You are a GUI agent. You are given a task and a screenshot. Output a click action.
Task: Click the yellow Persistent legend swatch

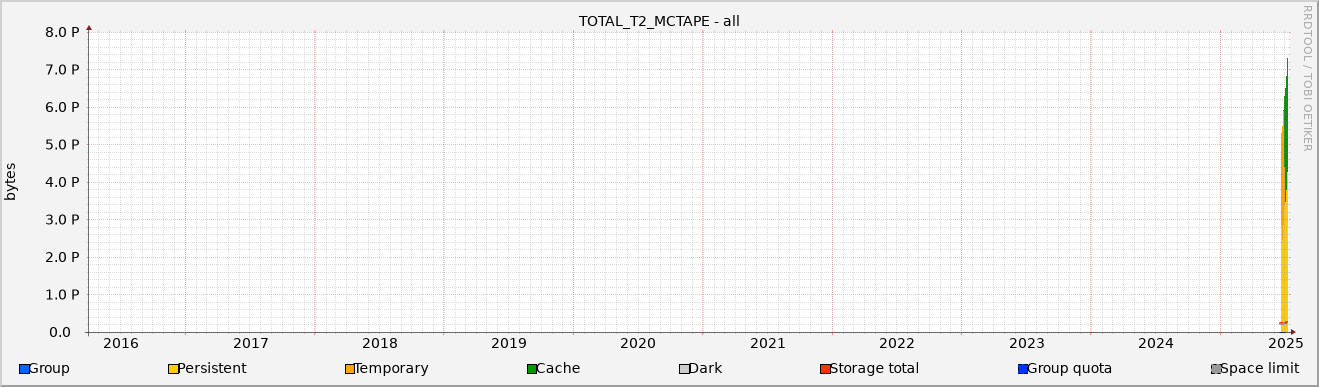click(x=173, y=369)
